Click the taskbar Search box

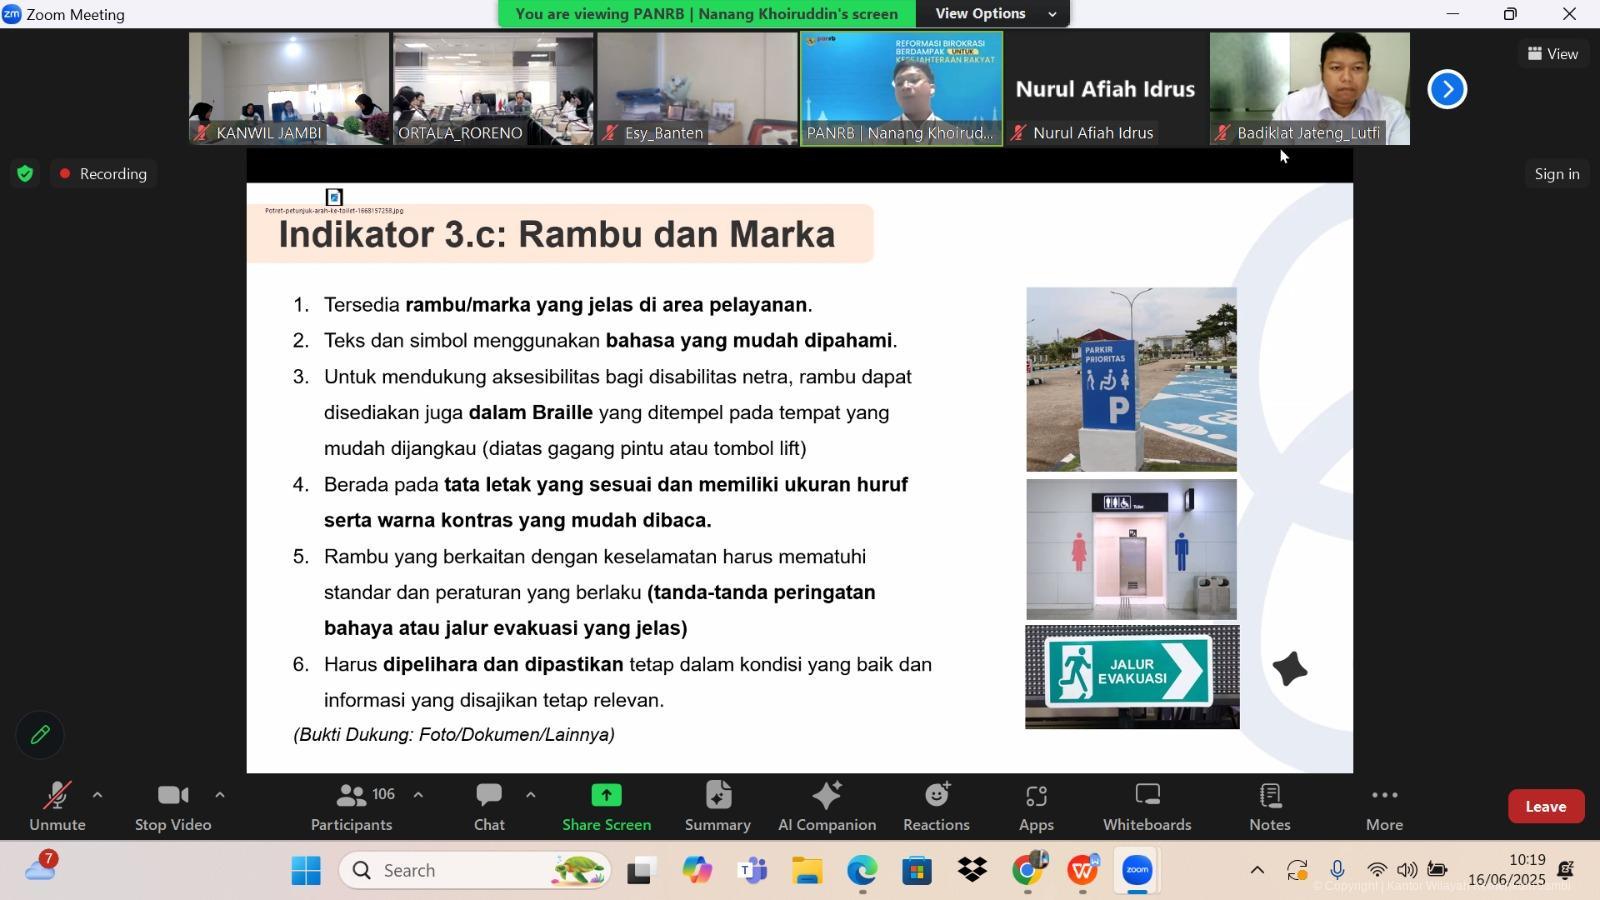[x=475, y=871]
